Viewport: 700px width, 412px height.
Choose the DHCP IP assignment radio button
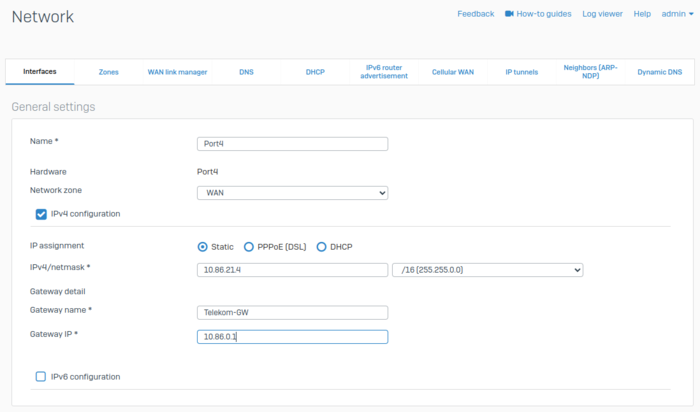tap(321, 247)
